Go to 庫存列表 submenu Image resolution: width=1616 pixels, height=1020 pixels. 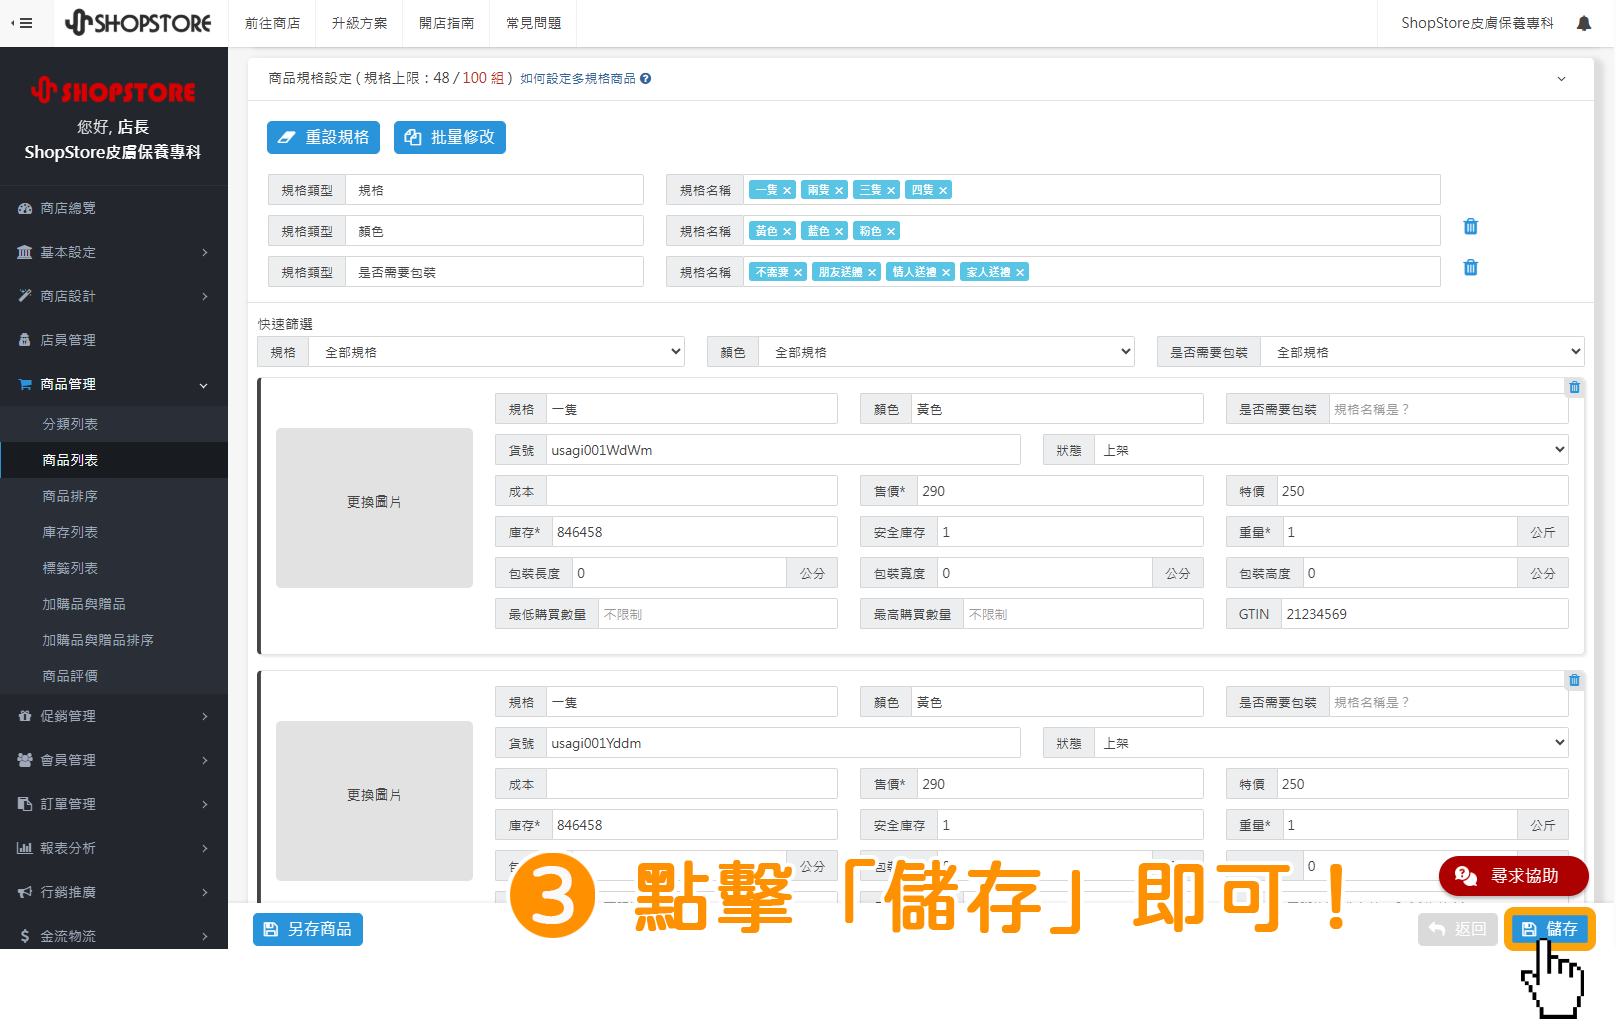[x=114, y=532]
